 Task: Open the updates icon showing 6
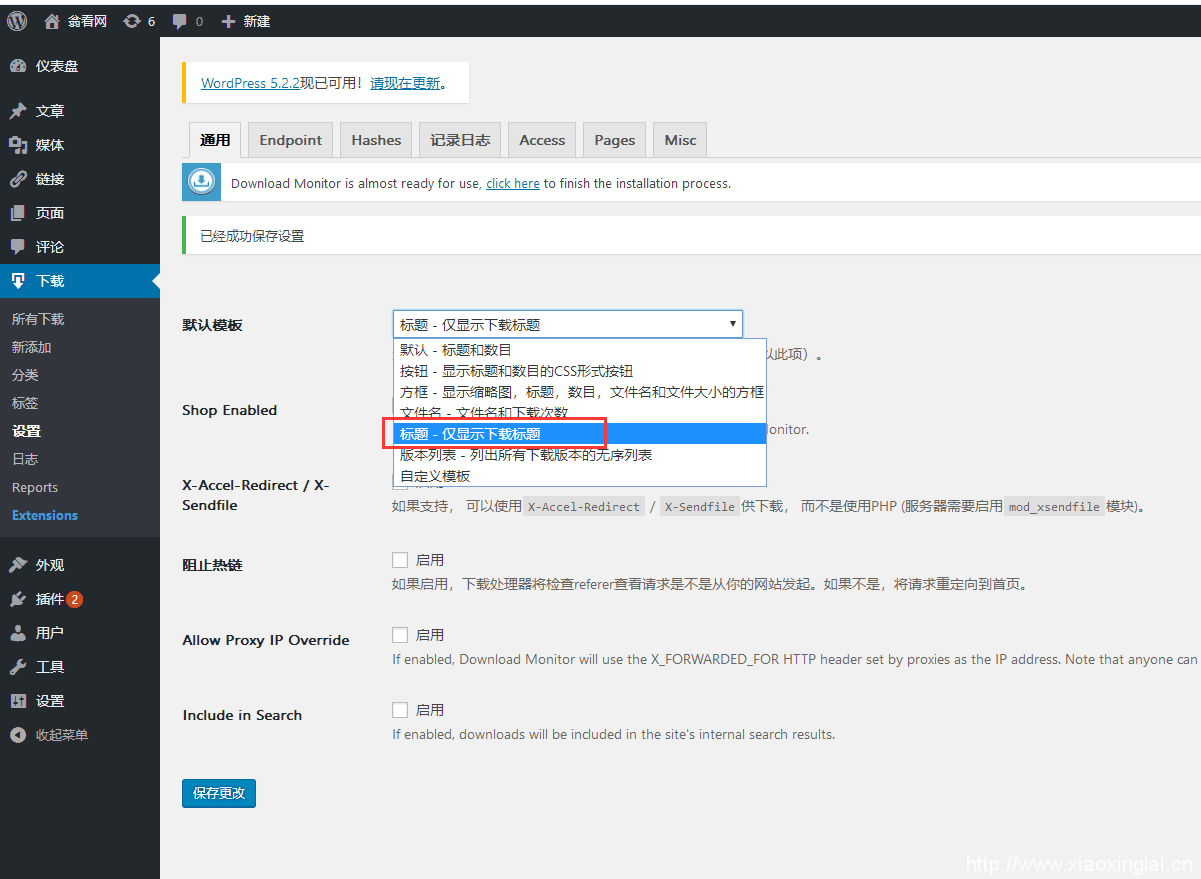click(132, 21)
